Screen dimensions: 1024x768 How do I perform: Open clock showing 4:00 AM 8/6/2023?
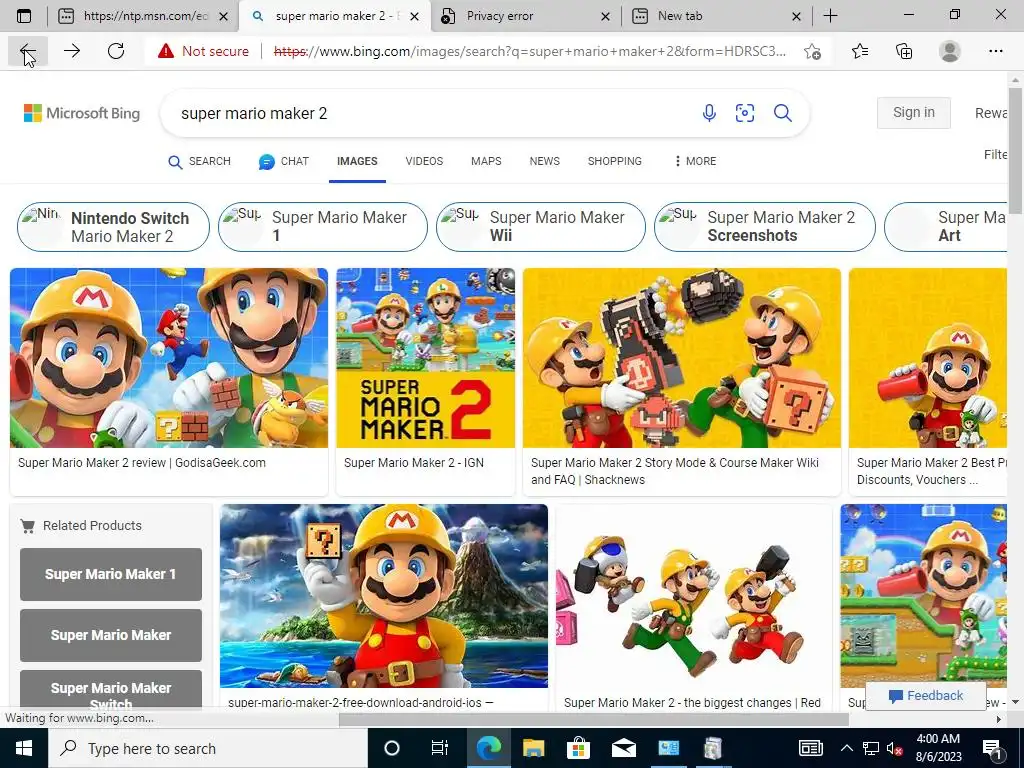coord(938,748)
